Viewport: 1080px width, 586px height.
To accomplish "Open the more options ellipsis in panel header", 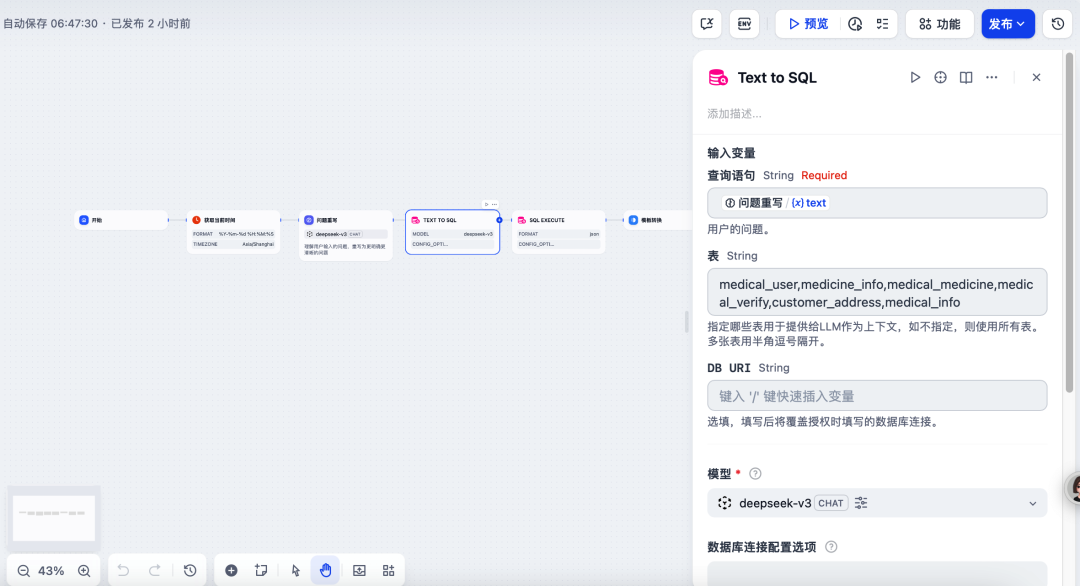I will pyautogui.click(x=991, y=77).
